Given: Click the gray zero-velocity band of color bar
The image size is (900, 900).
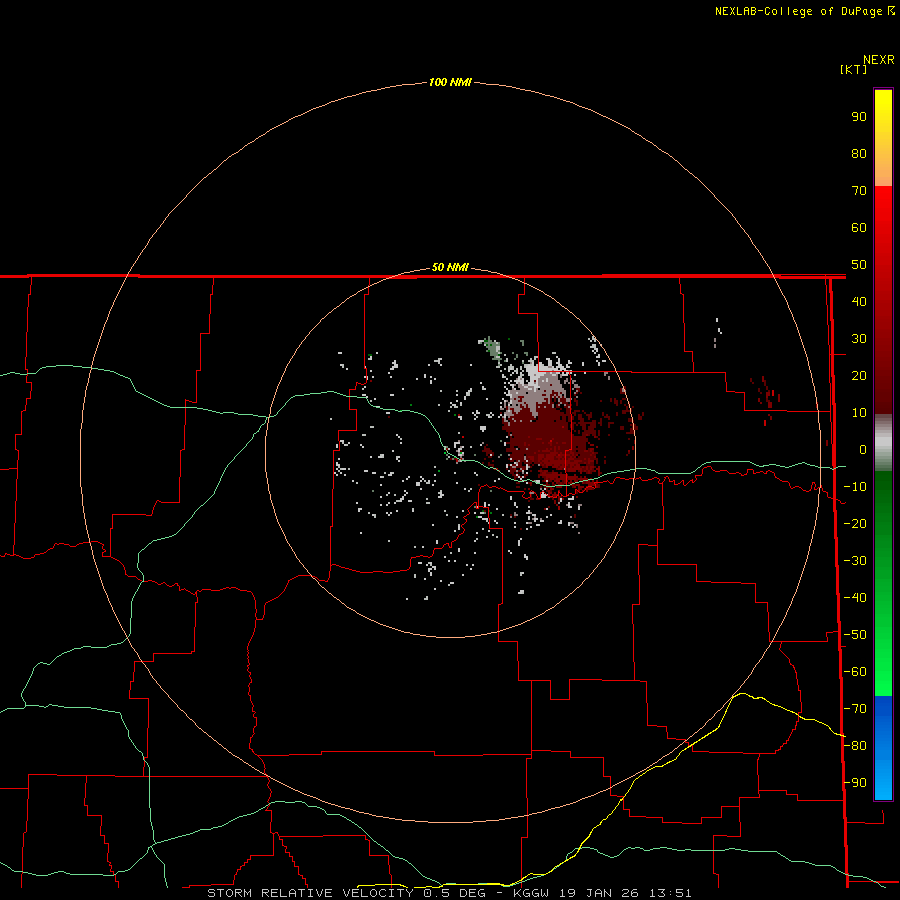Looking at the screenshot, I should click(883, 443).
